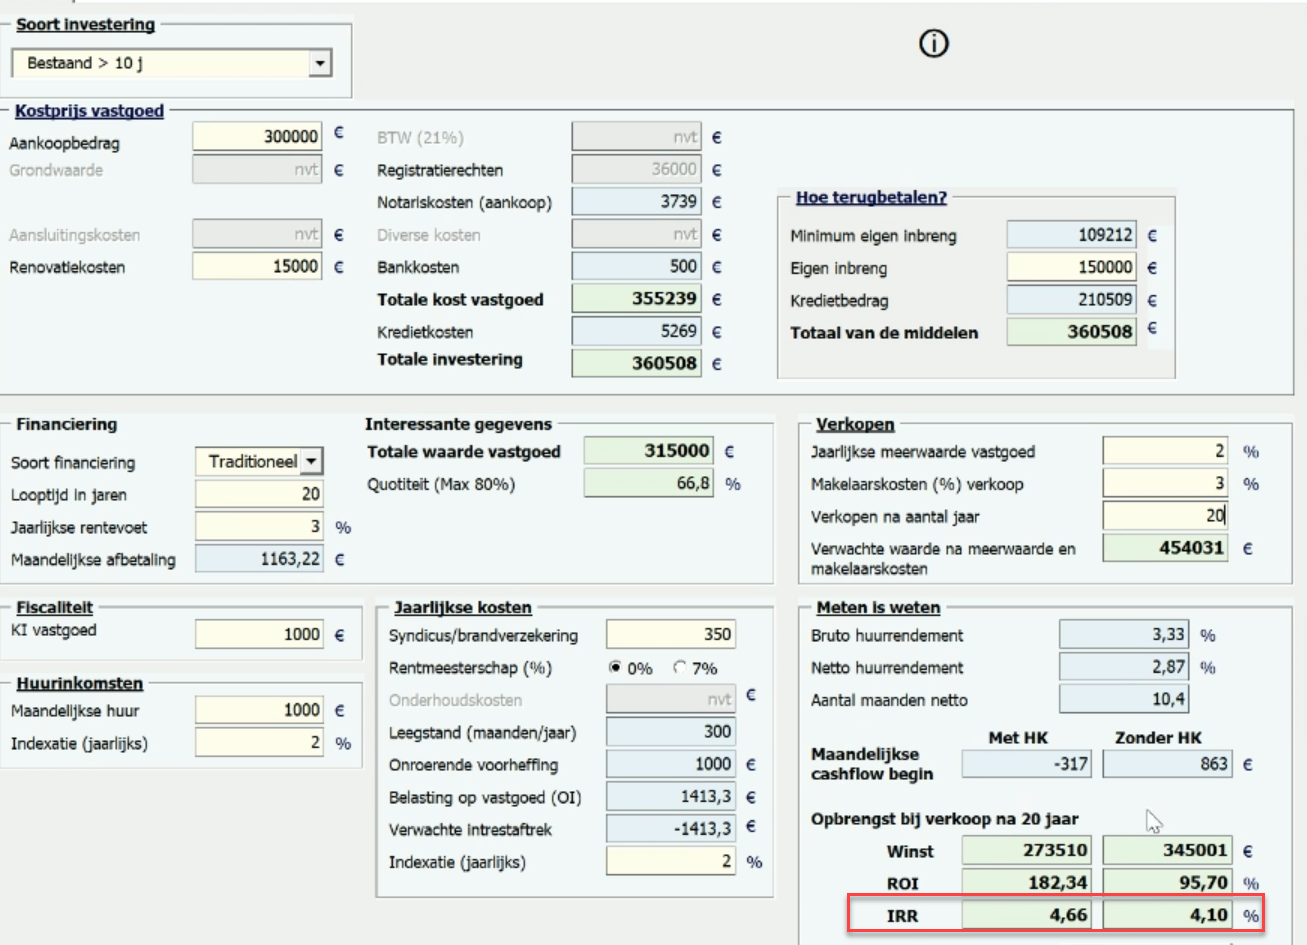
Task: Click the BTW (21%) field
Action: (x=636, y=137)
